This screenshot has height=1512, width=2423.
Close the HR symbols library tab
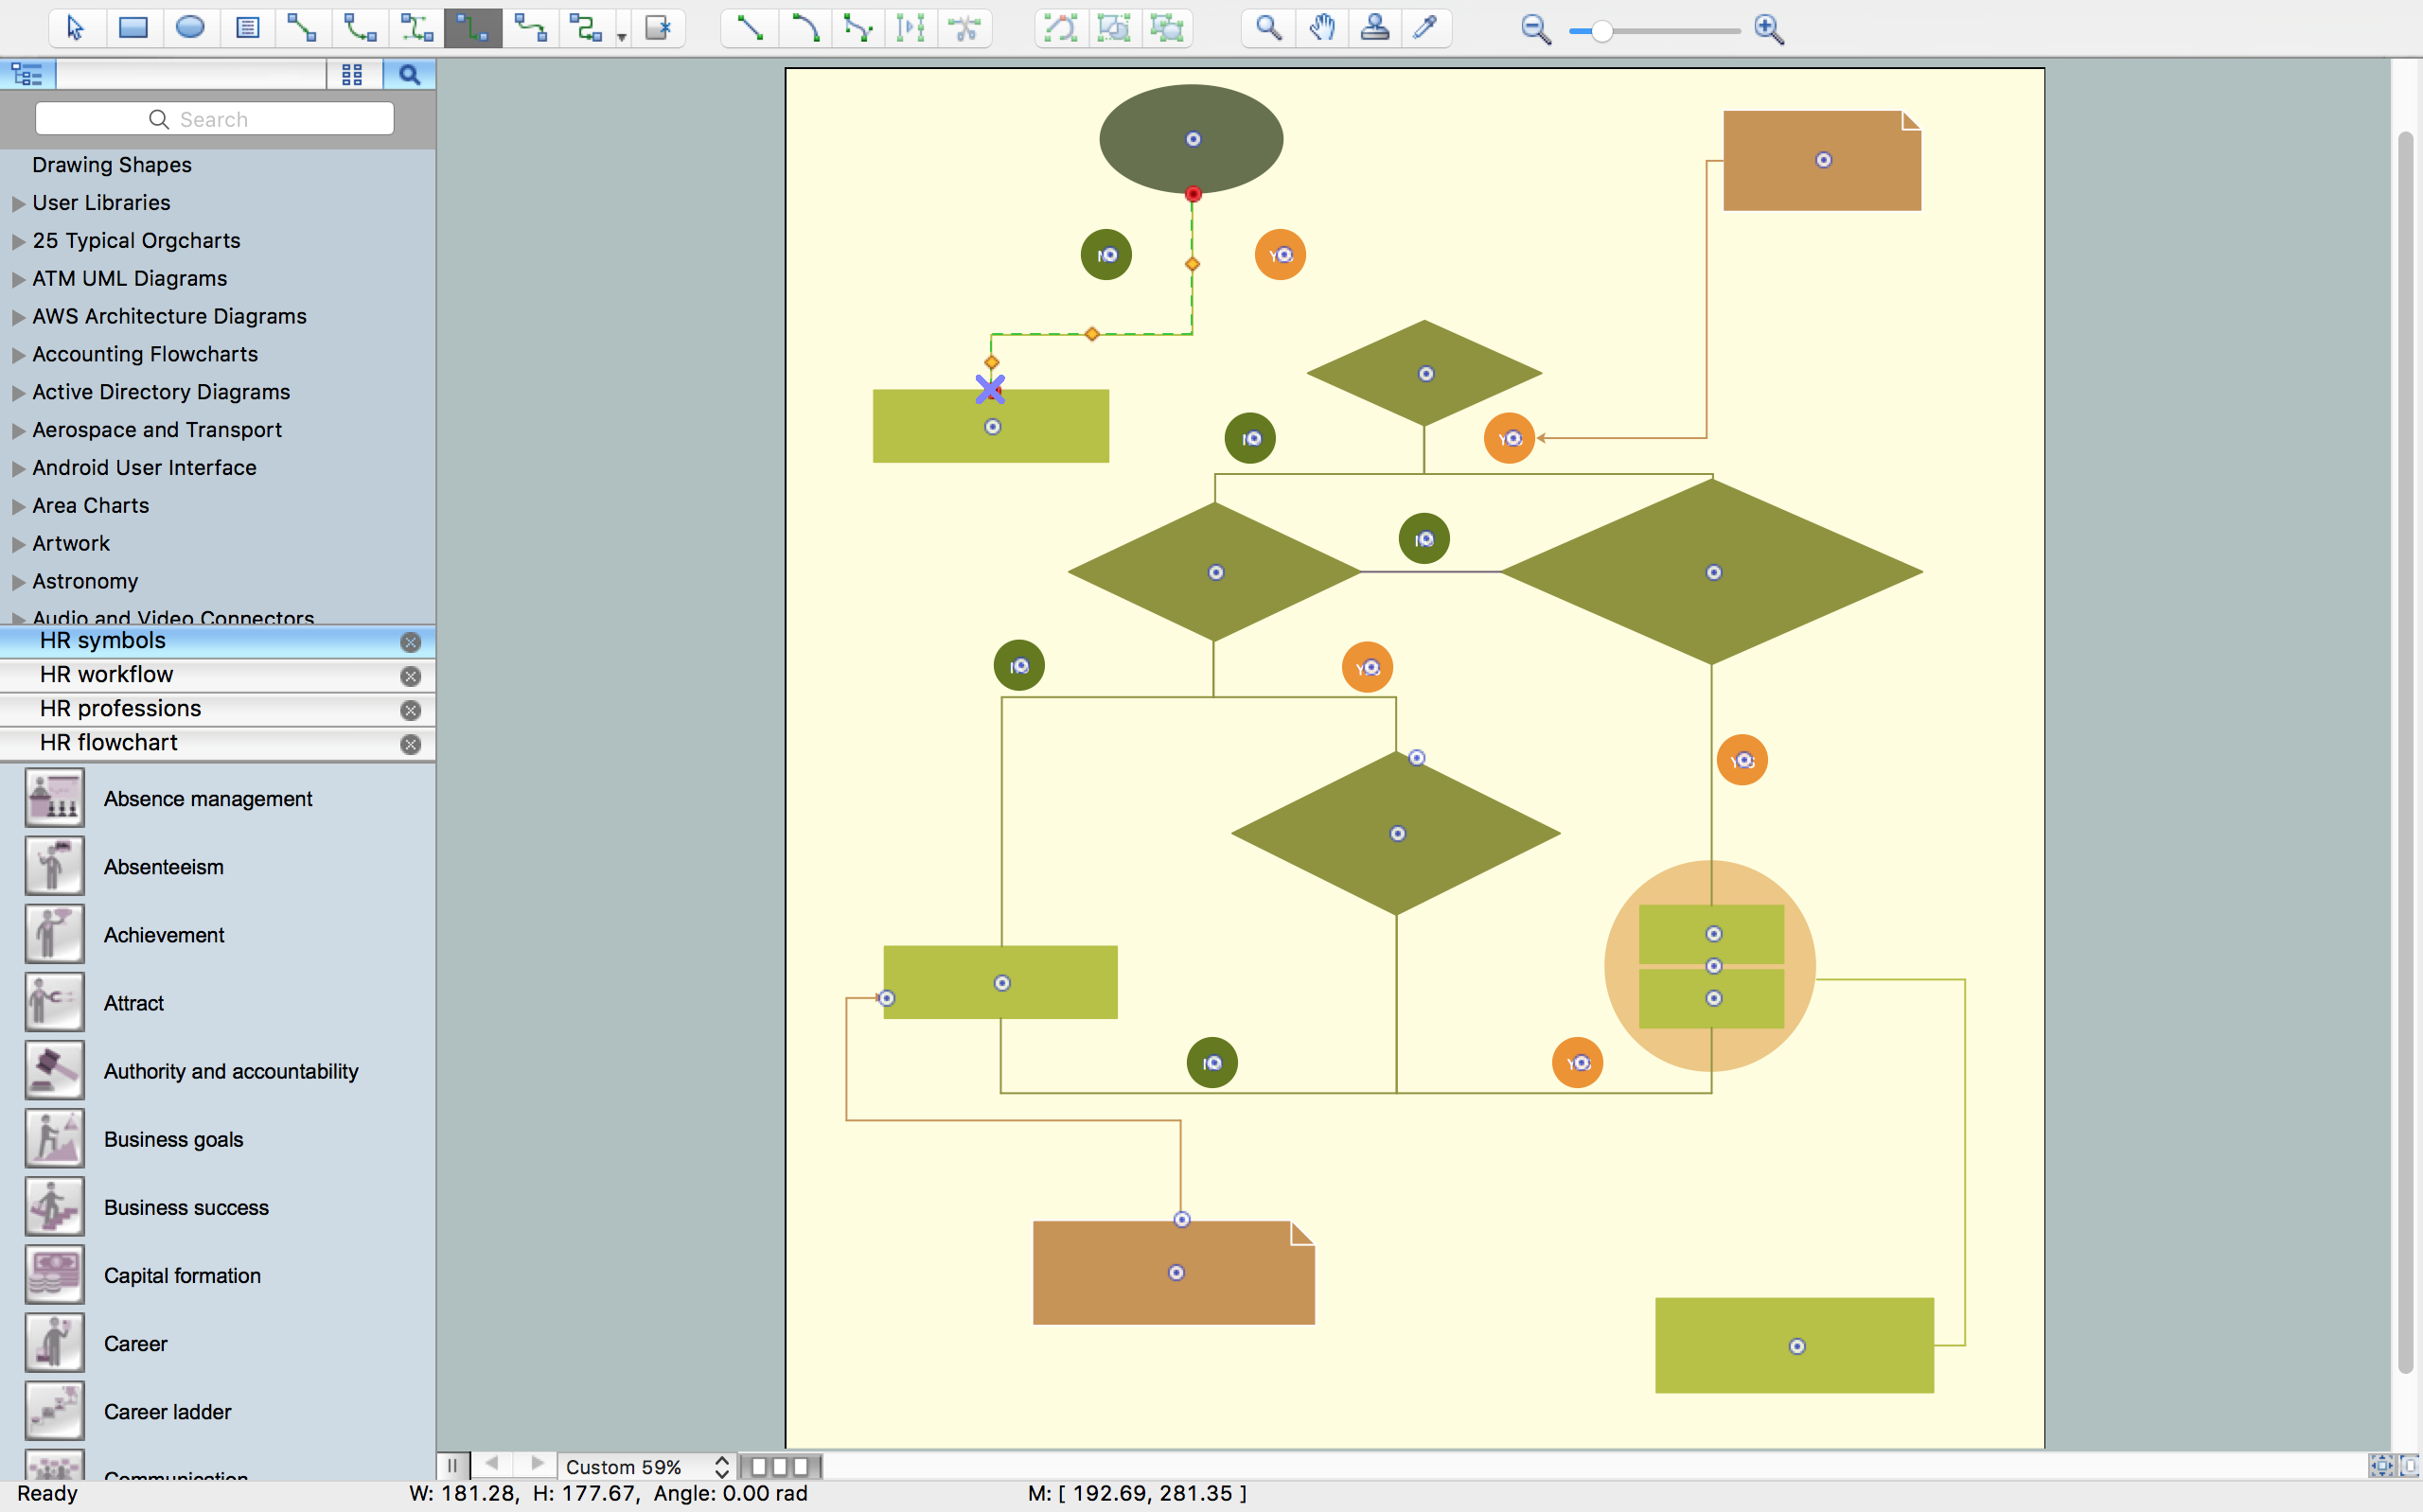coord(409,641)
